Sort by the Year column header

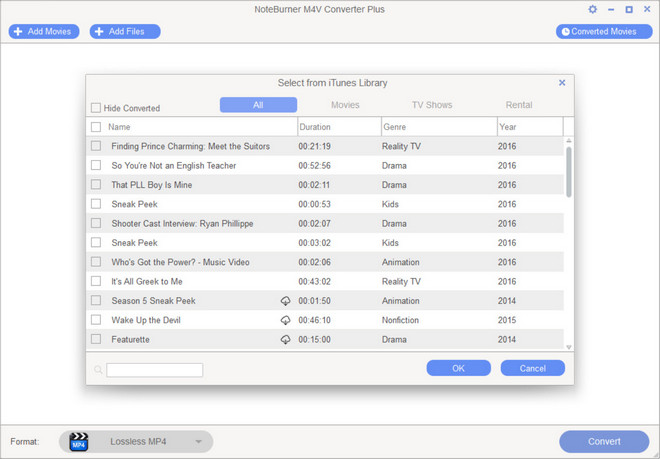[x=530, y=127]
